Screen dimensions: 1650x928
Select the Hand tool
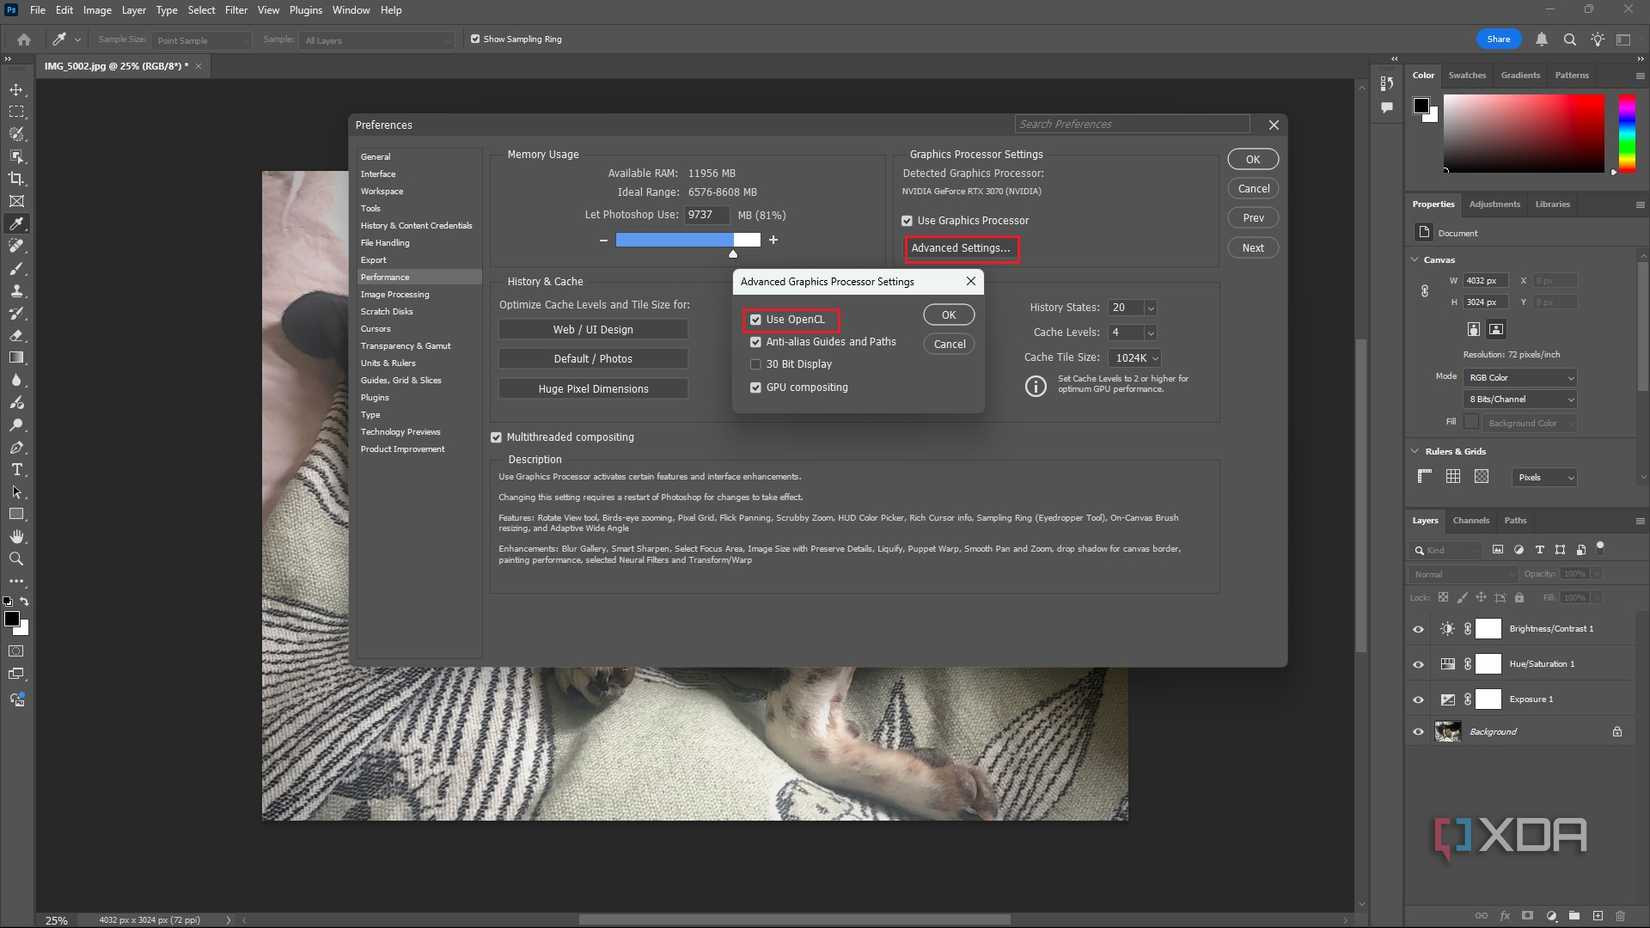(x=16, y=536)
